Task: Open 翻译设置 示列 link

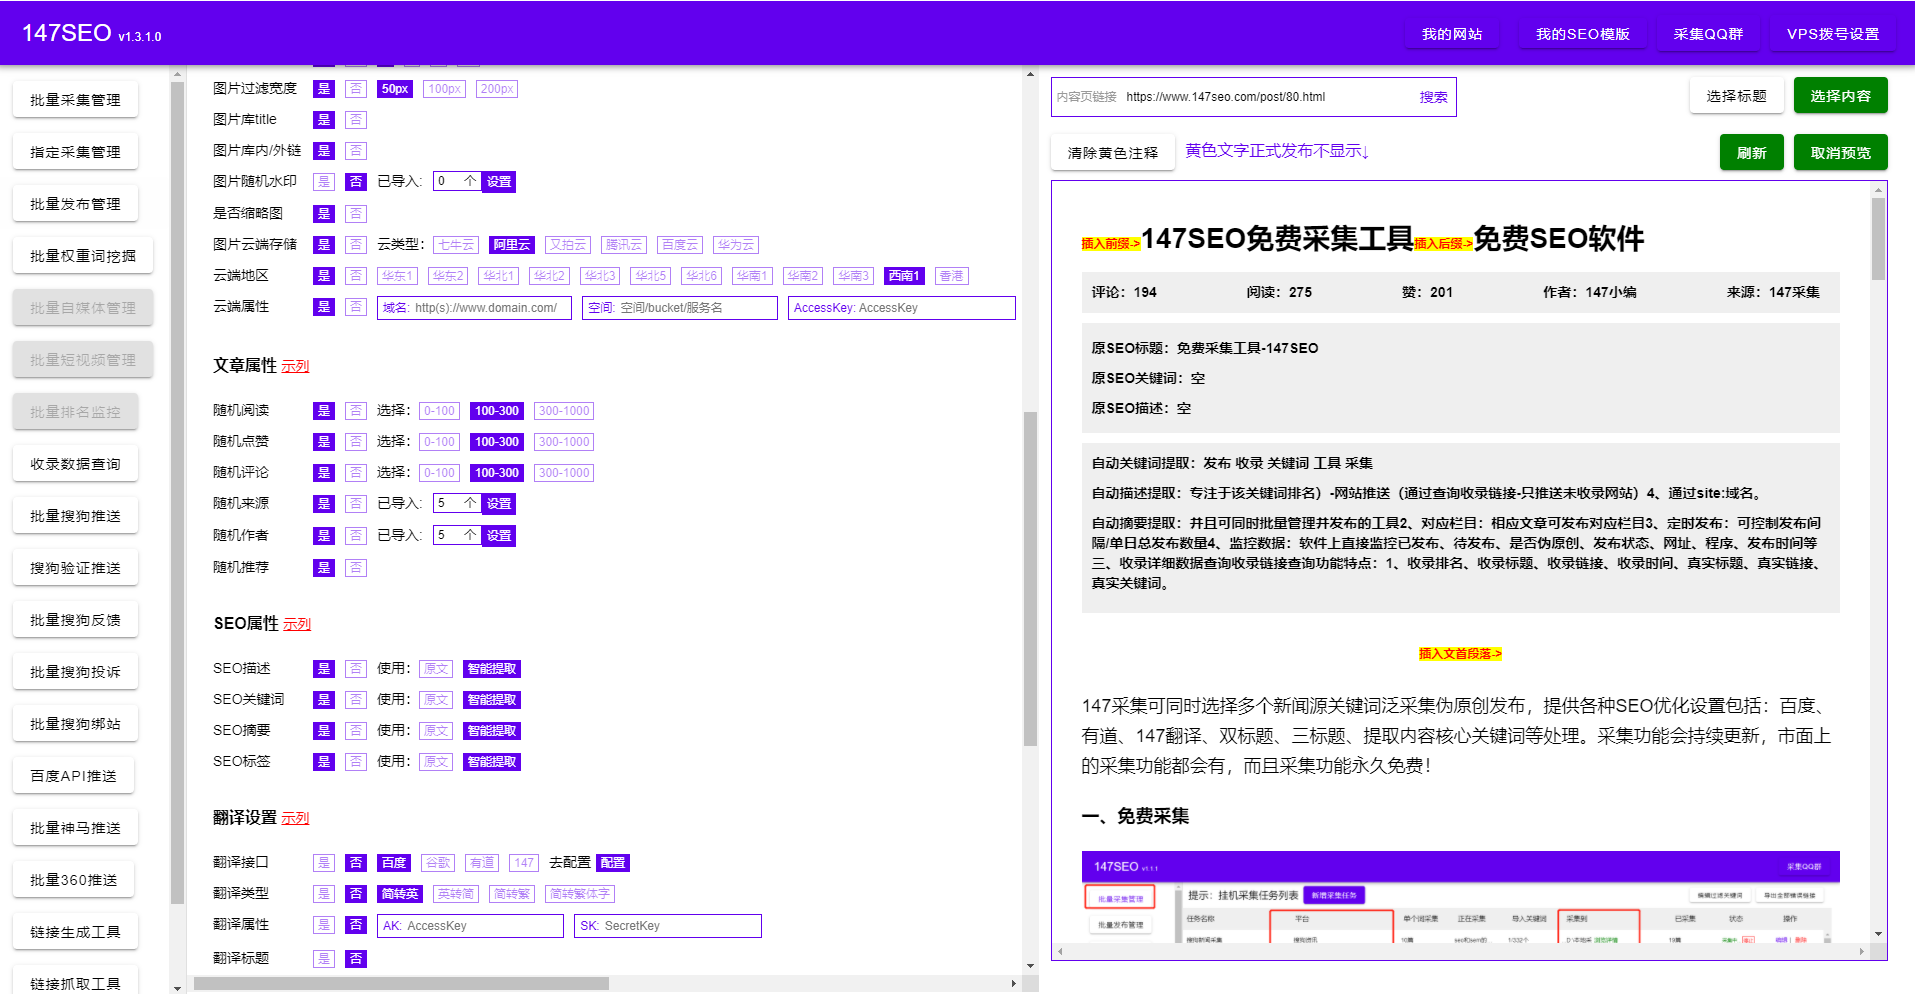Action: [295, 819]
